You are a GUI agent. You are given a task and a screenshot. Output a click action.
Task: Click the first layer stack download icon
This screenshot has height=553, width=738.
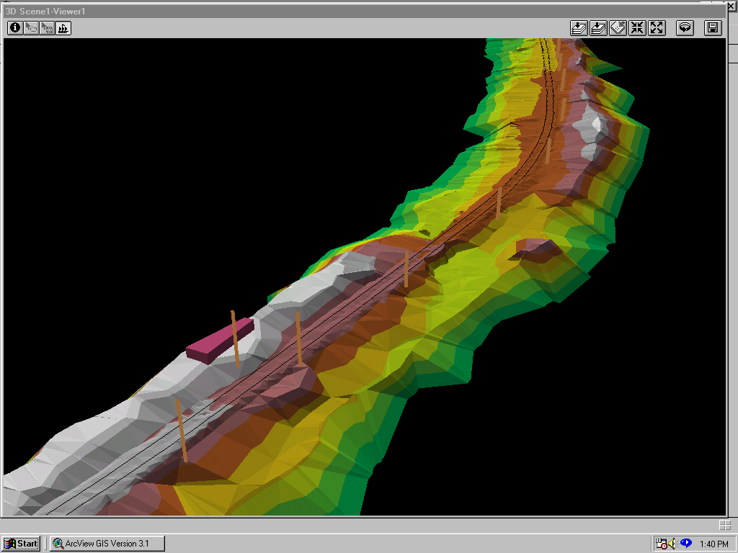579,28
